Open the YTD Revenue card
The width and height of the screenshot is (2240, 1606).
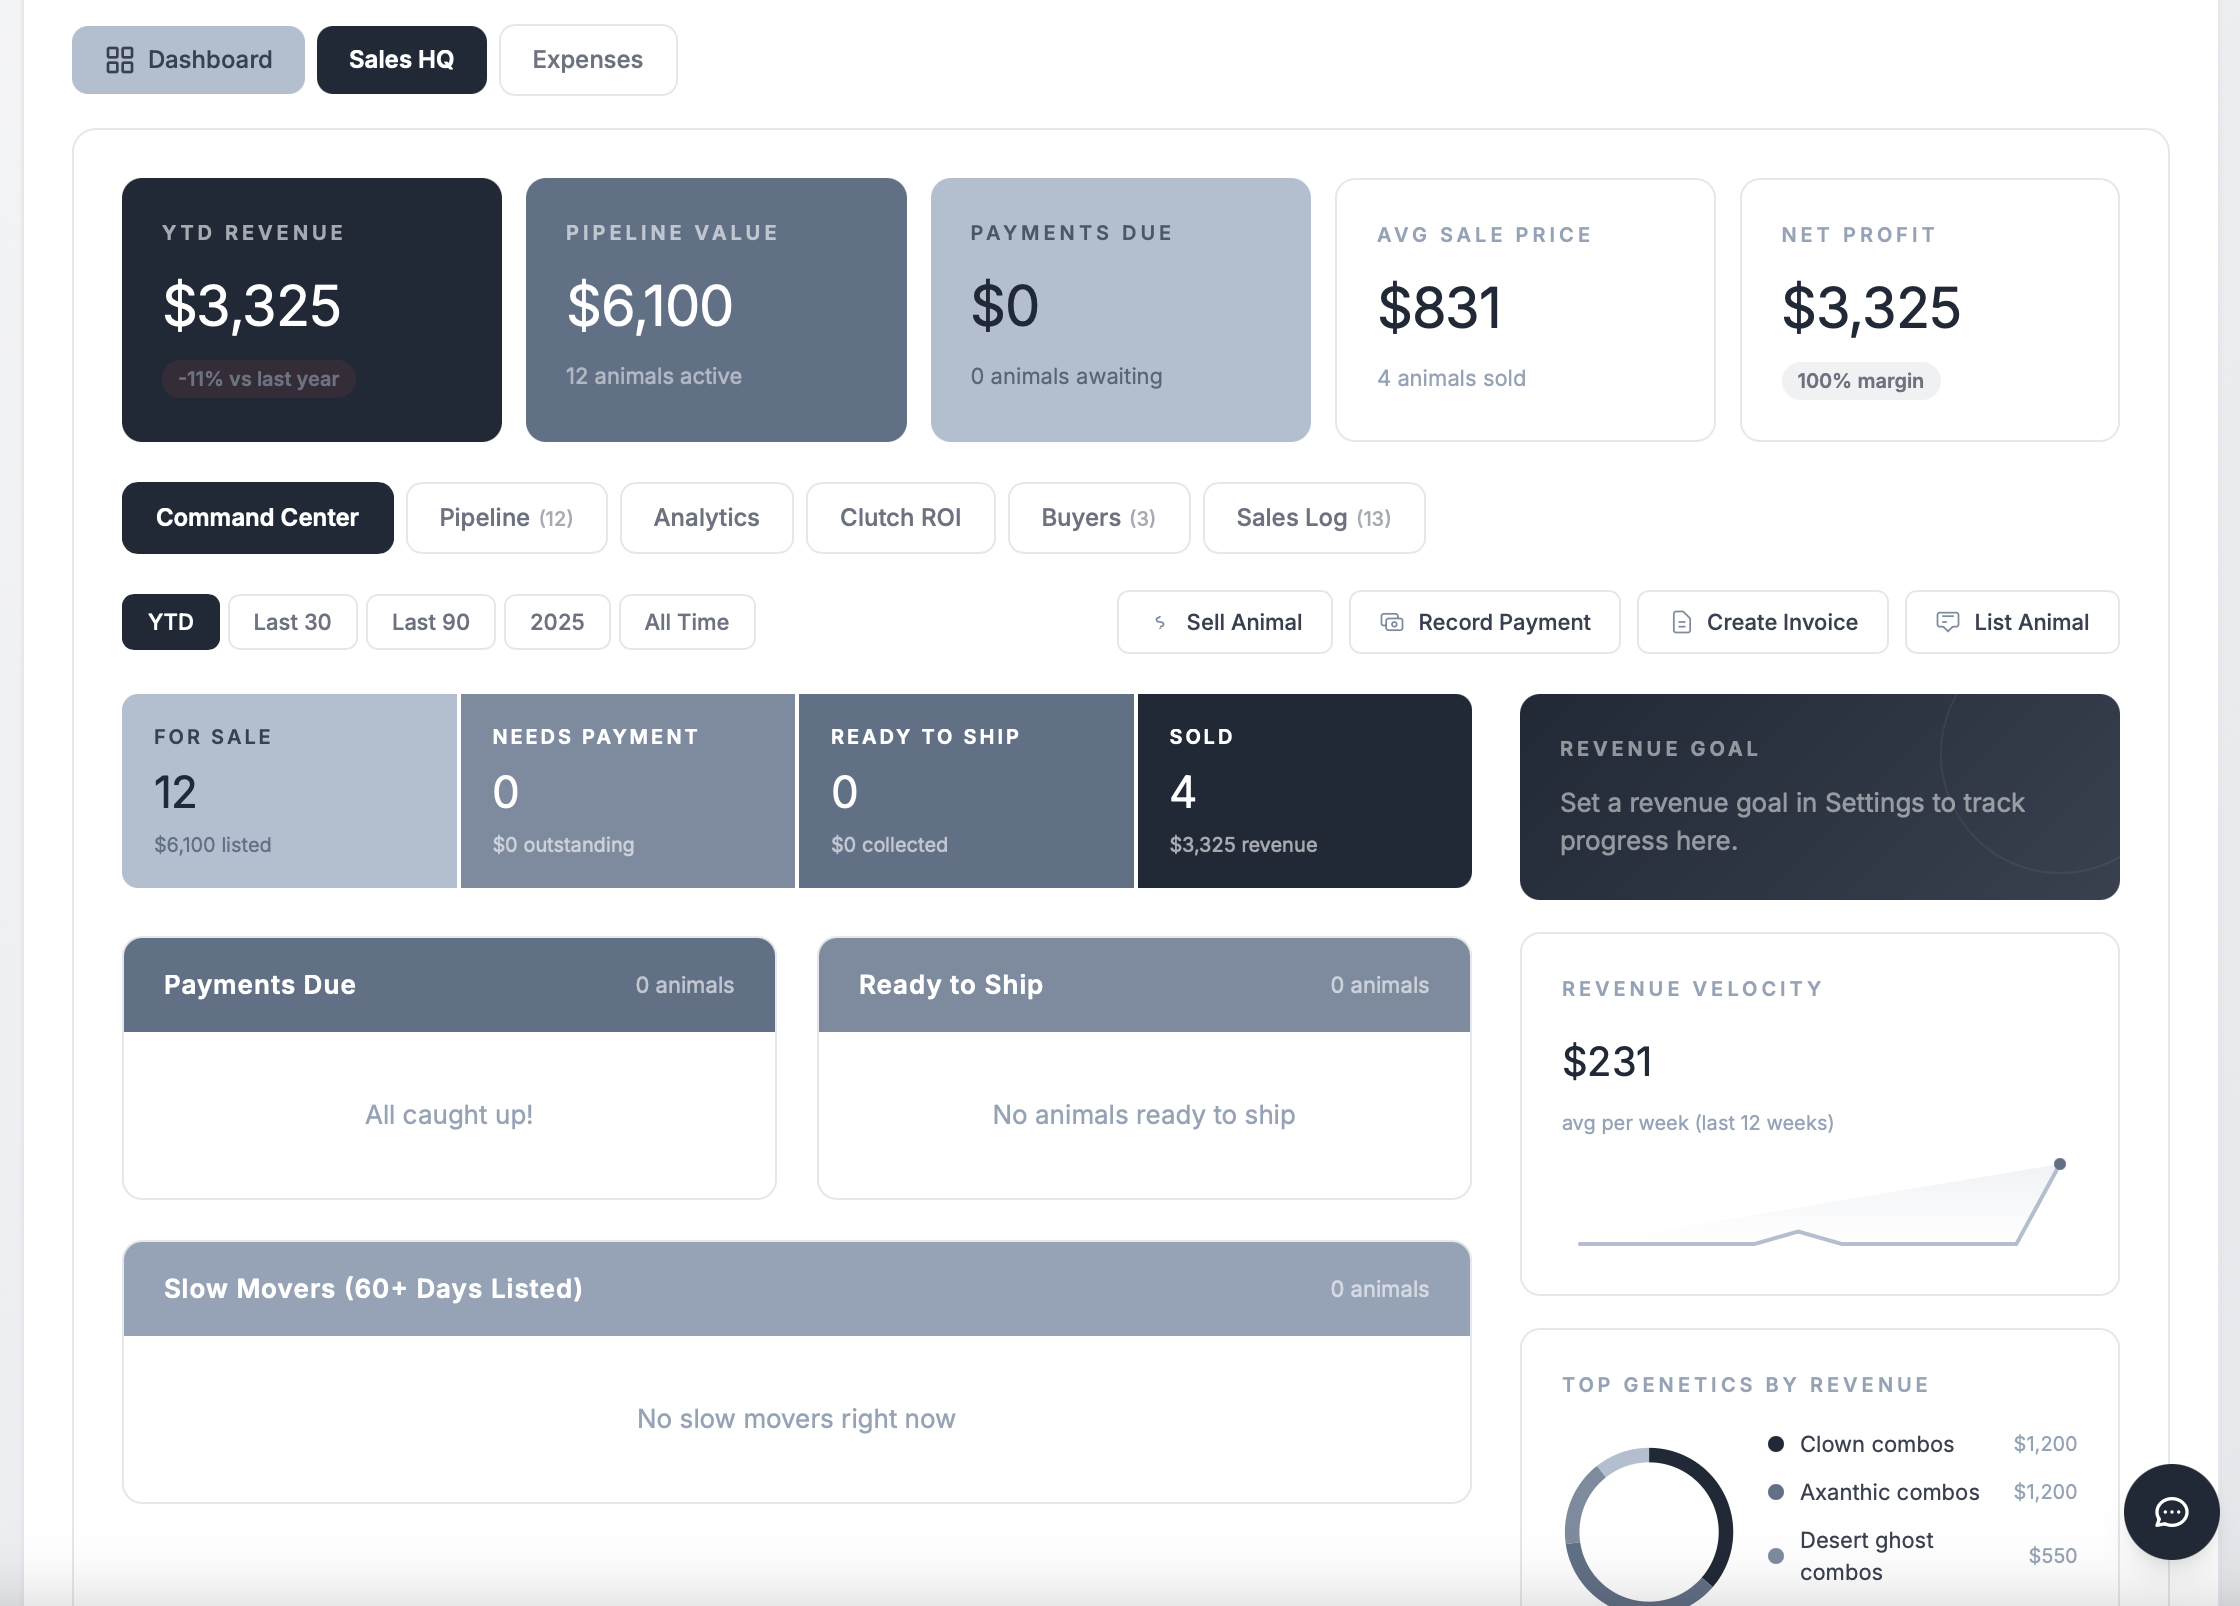point(312,310)
